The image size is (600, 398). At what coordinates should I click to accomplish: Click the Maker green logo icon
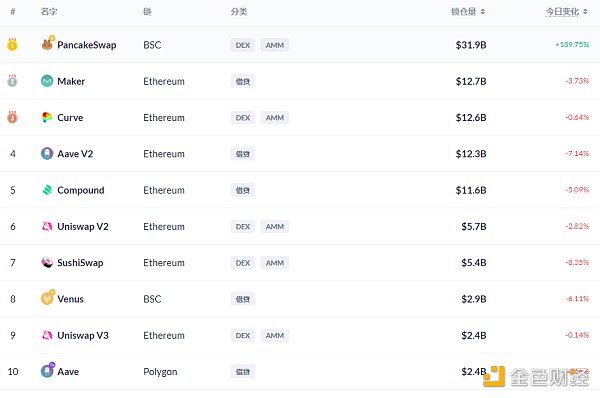click(47, 81)
